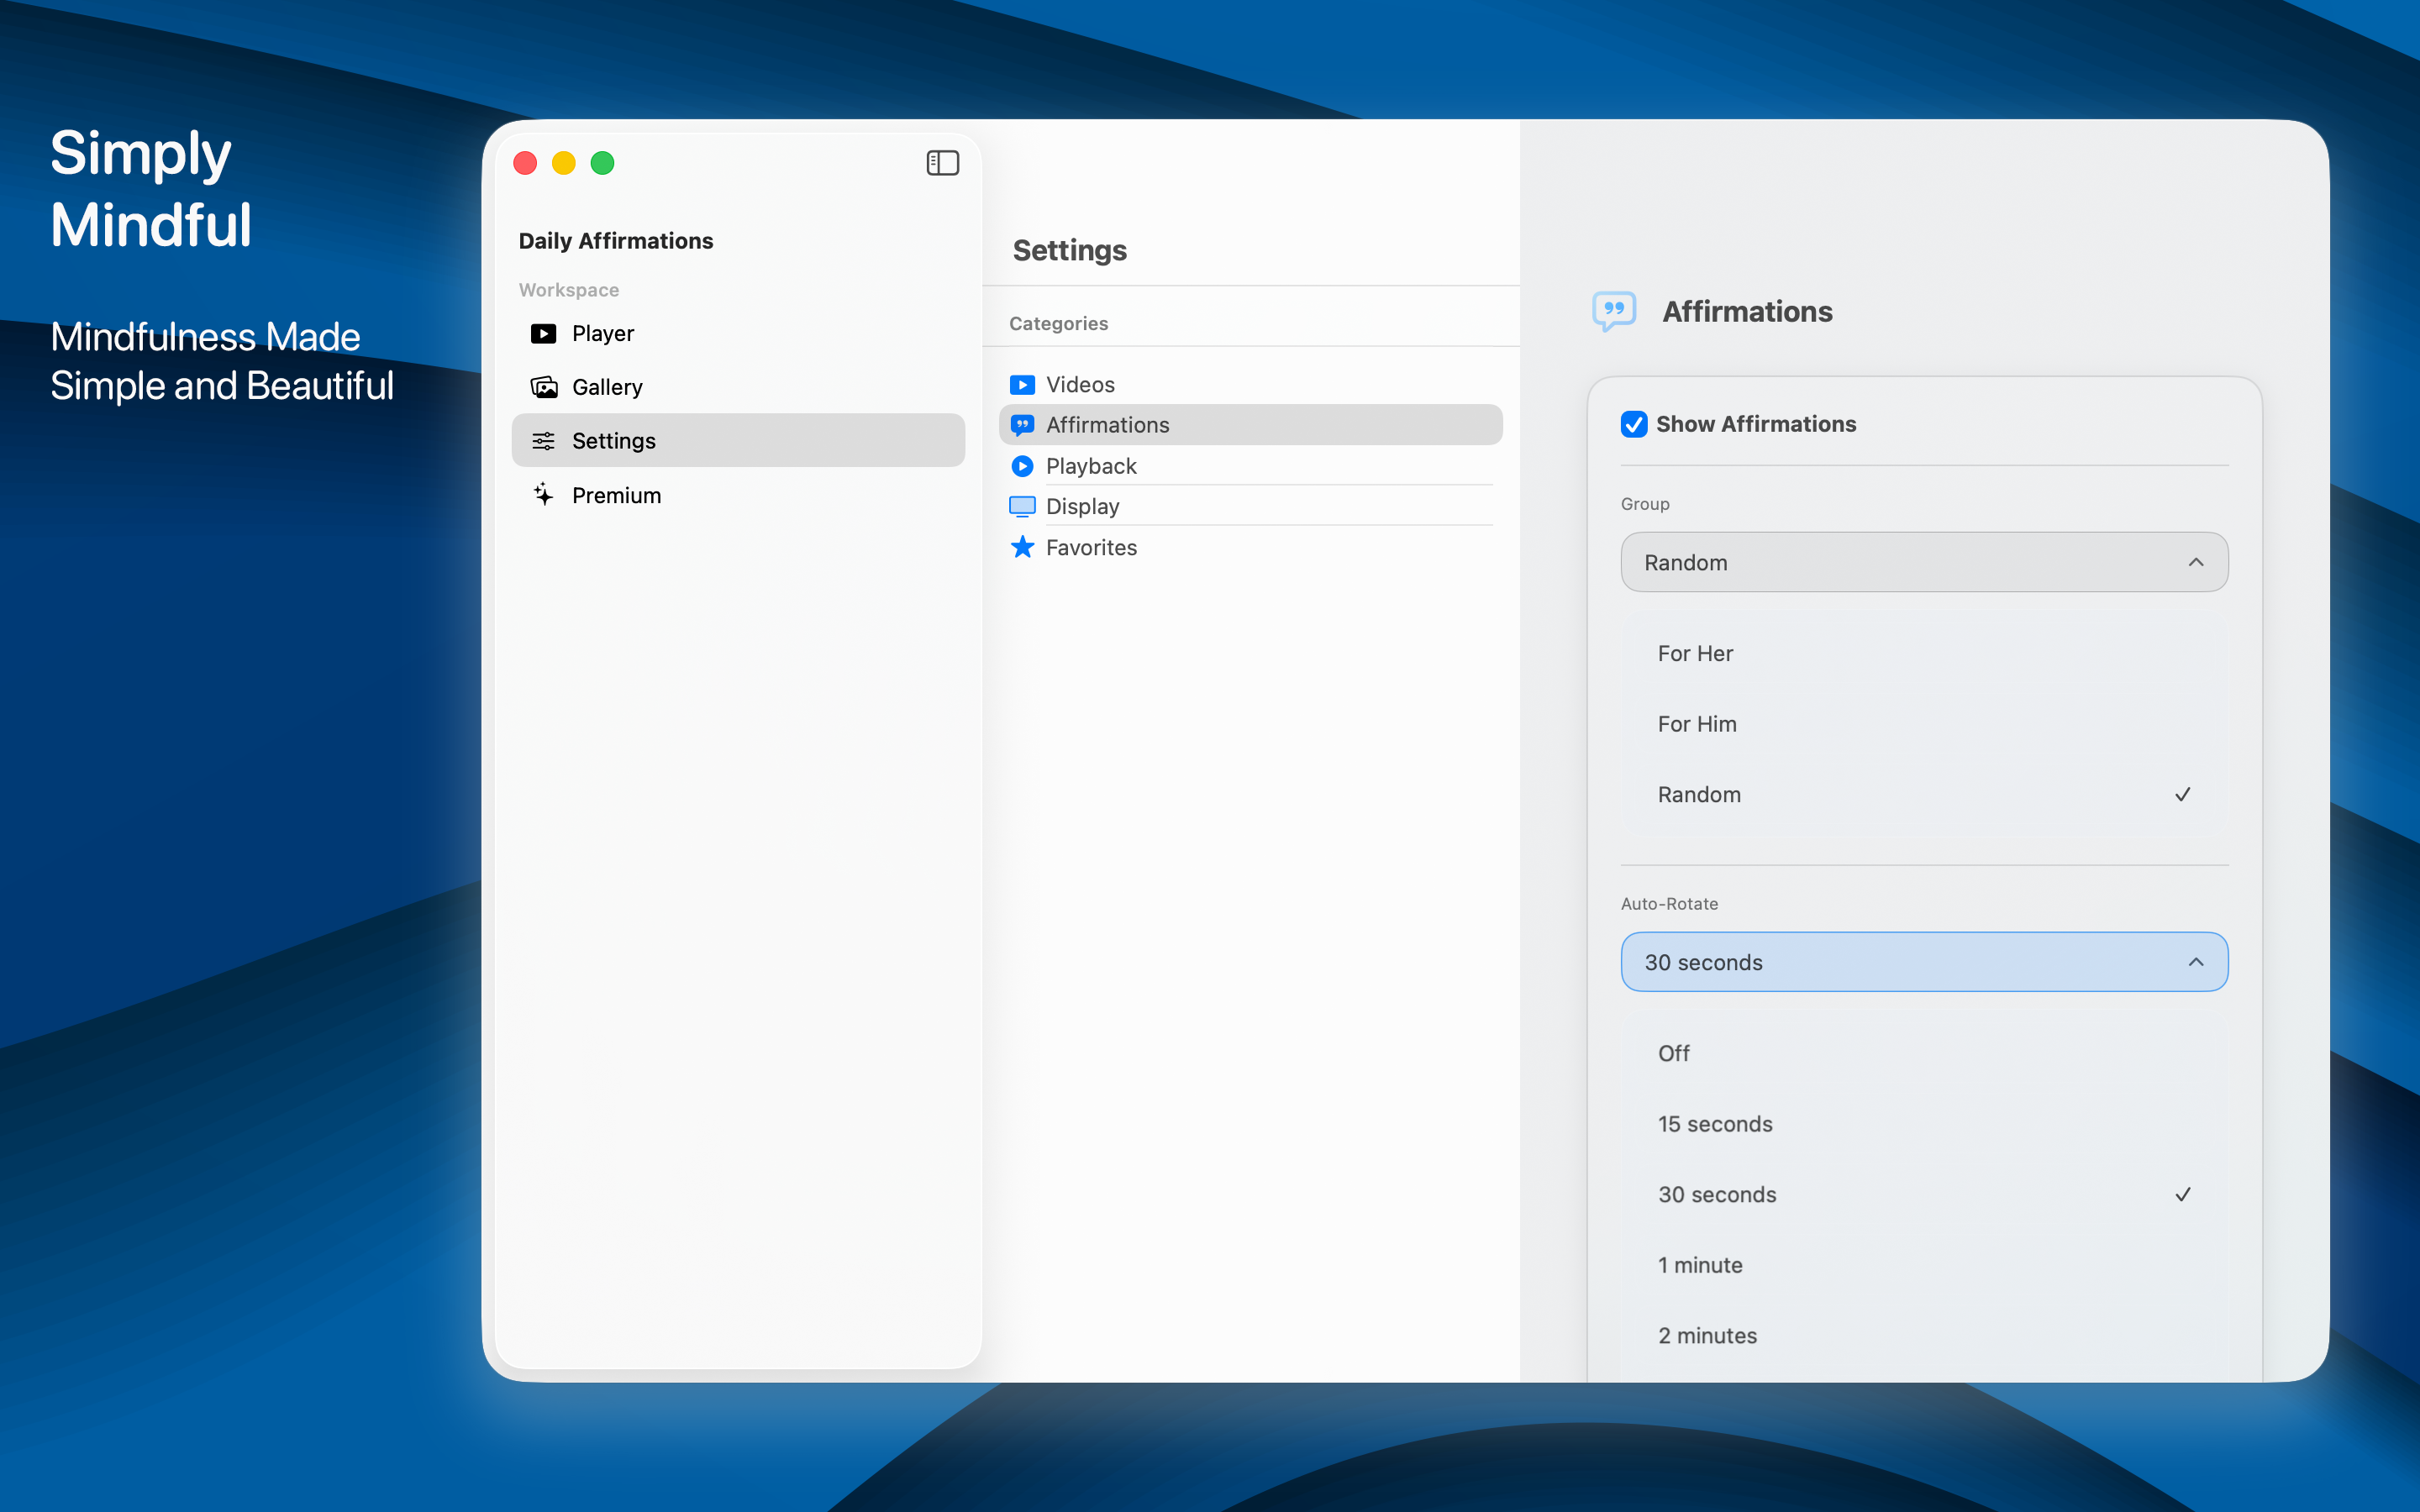Click the Affirmations quote-bubble icon
2420x1512 pixels.
(1021, 424)
